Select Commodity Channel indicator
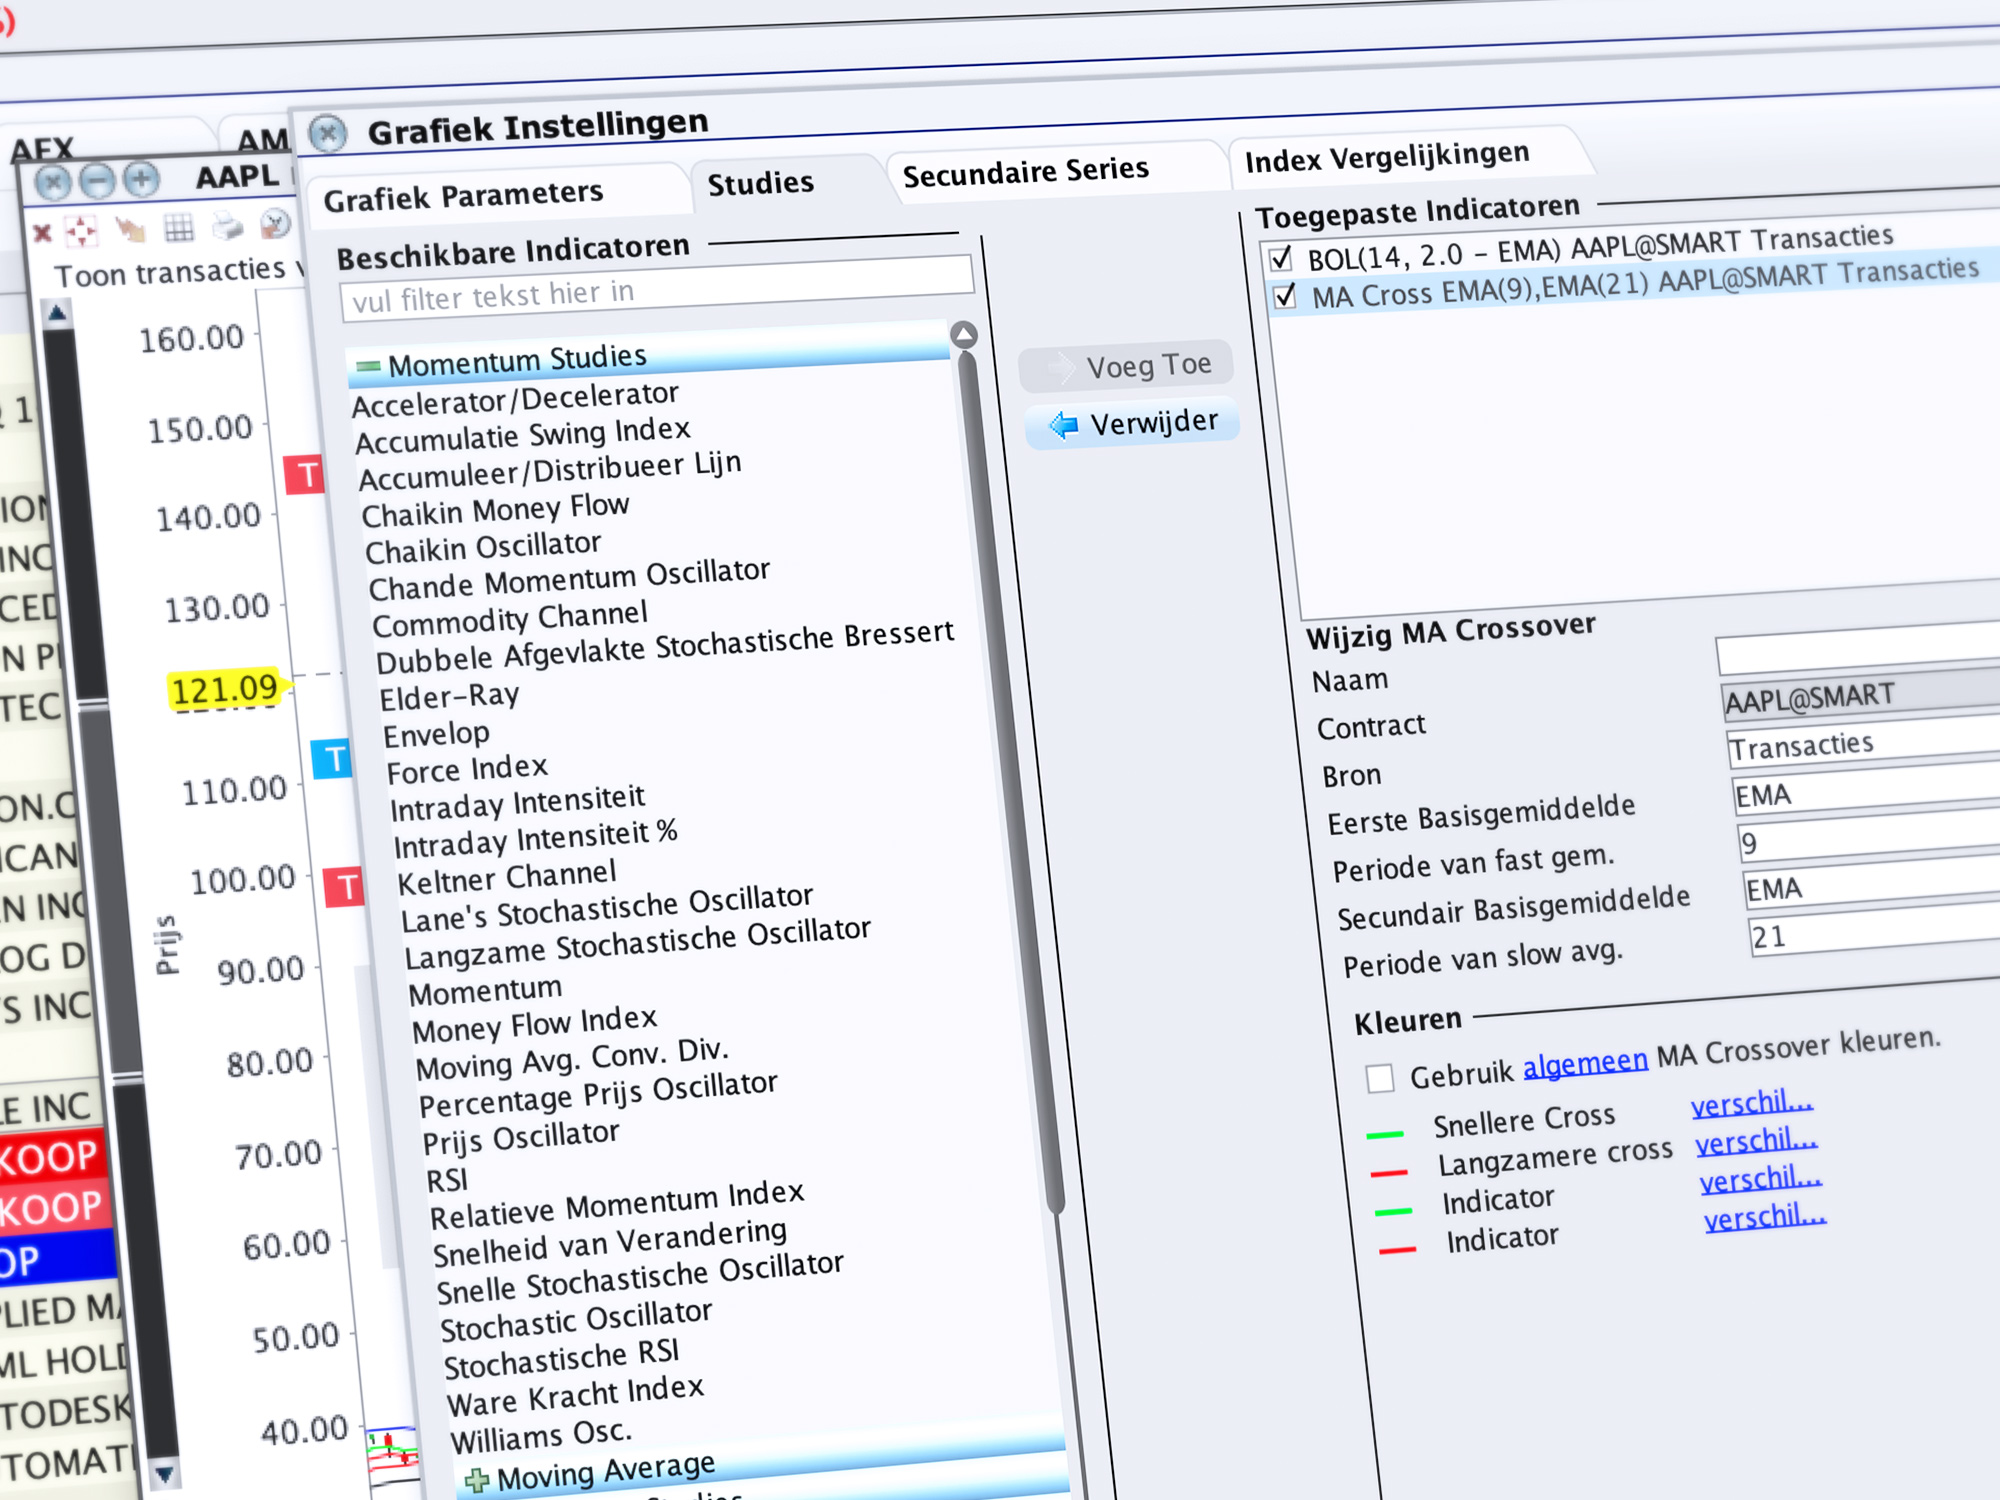The width and height of the screenshot is (2000, 1500). (510, 618)
